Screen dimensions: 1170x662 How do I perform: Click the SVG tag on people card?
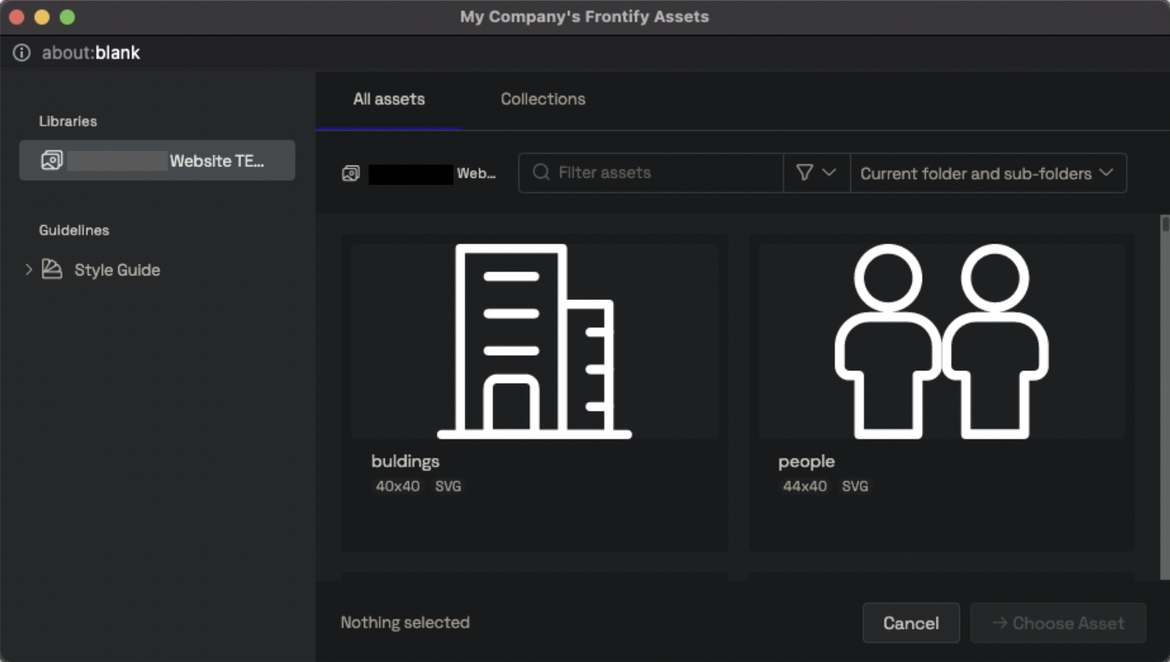click(x=855, y=486)
